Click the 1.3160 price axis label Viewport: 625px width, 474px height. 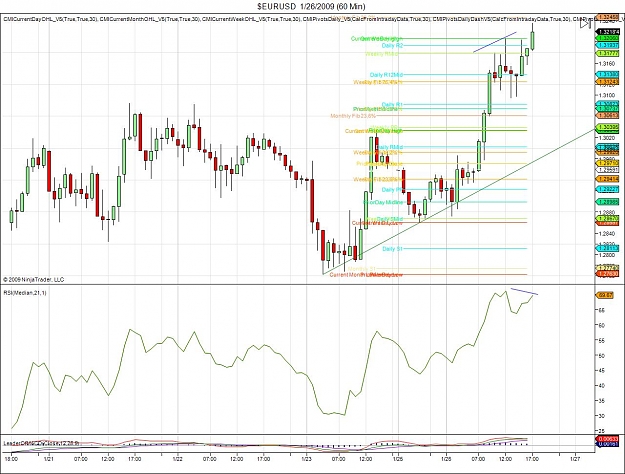(x=607, y=63)
